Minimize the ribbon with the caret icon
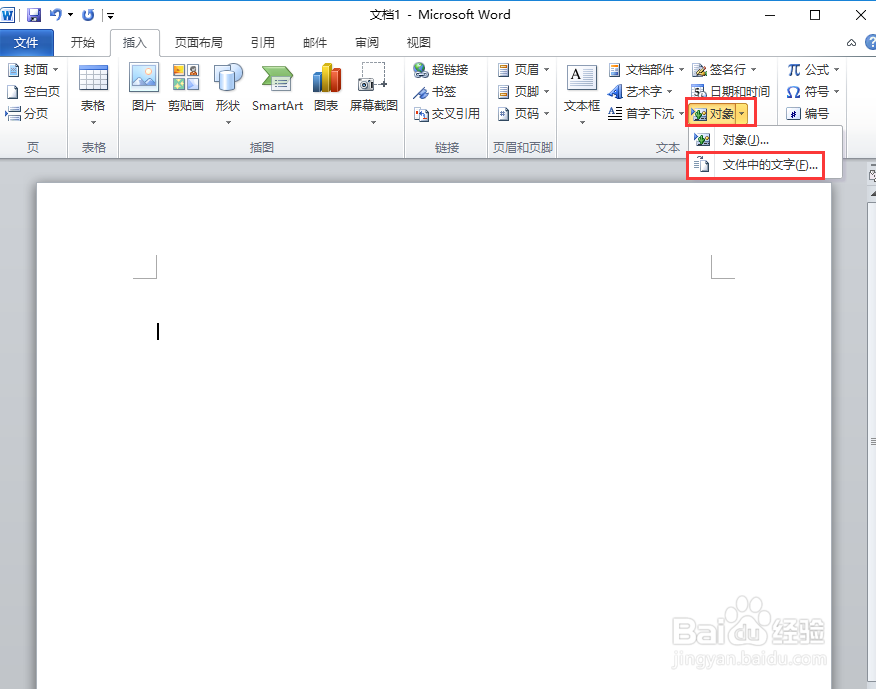This screenshot has width=876, height=689. (851, 43)
